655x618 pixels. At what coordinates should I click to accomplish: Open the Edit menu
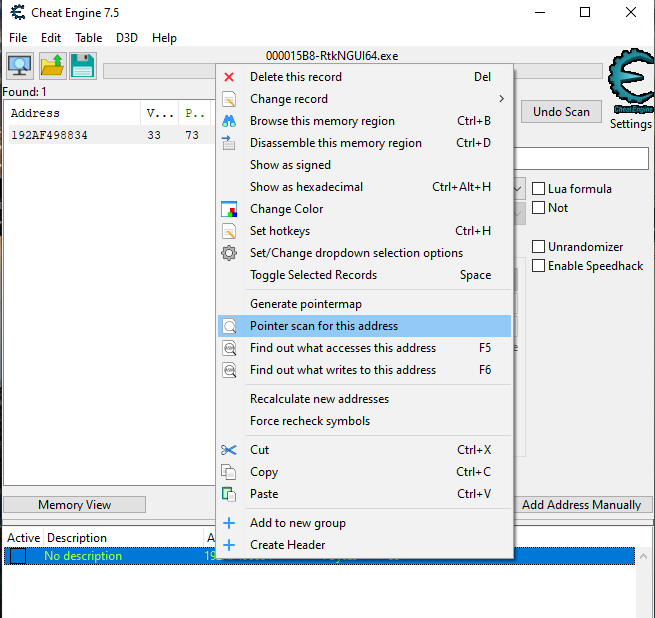click(x=51, y=38)
